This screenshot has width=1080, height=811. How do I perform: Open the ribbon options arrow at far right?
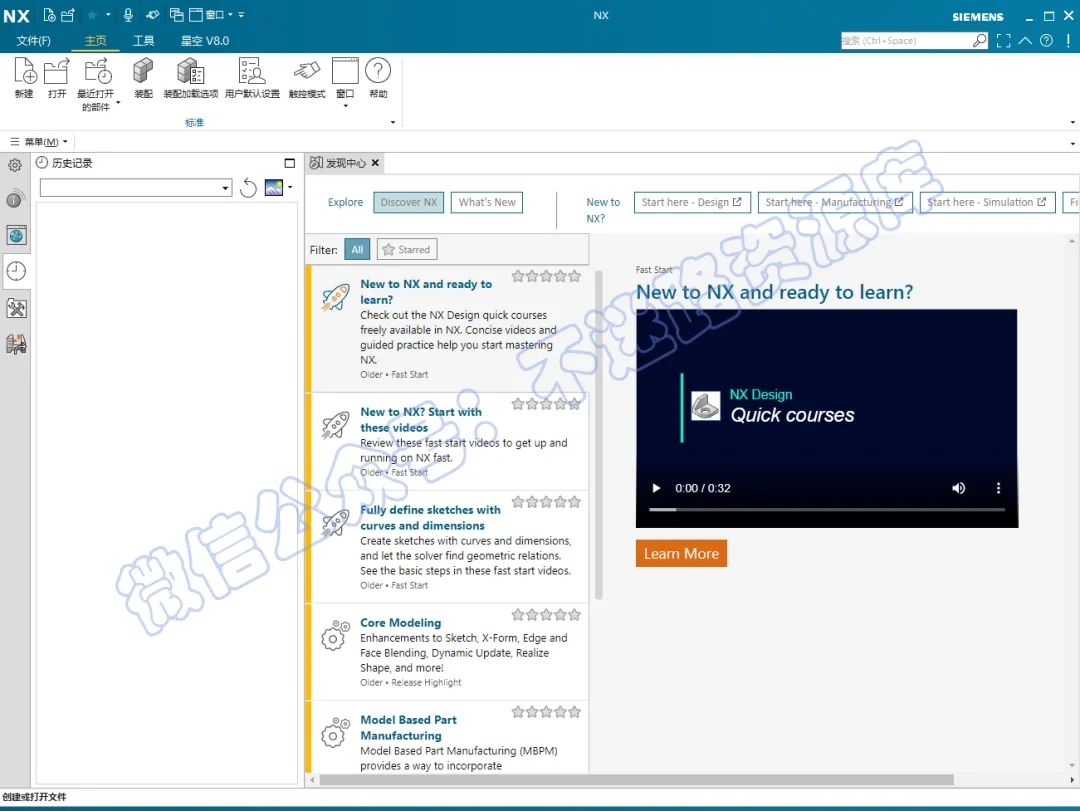coord(1072,122)
